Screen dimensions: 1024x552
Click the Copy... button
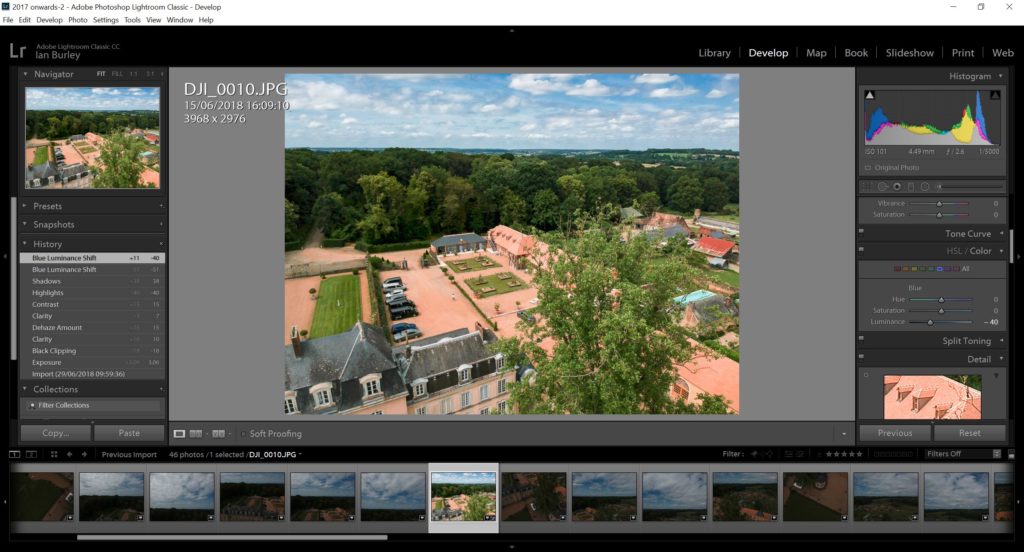(55, 433)
